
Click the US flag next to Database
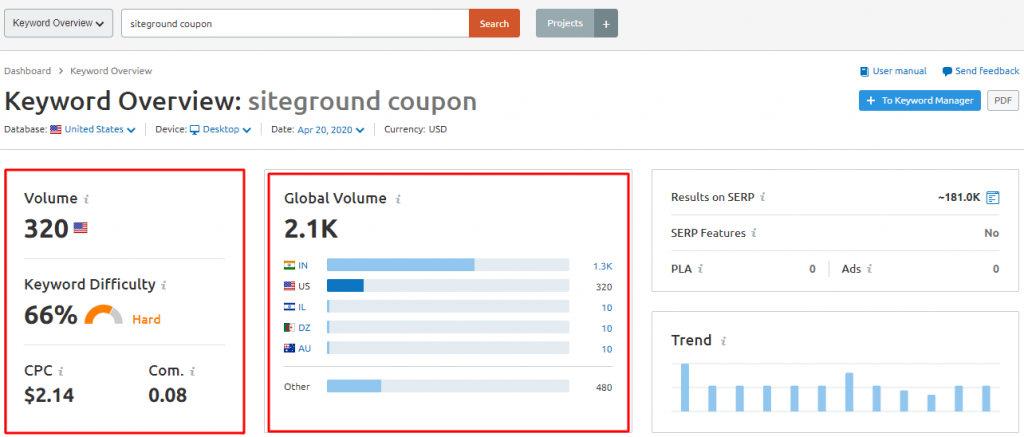click(56, 129)
